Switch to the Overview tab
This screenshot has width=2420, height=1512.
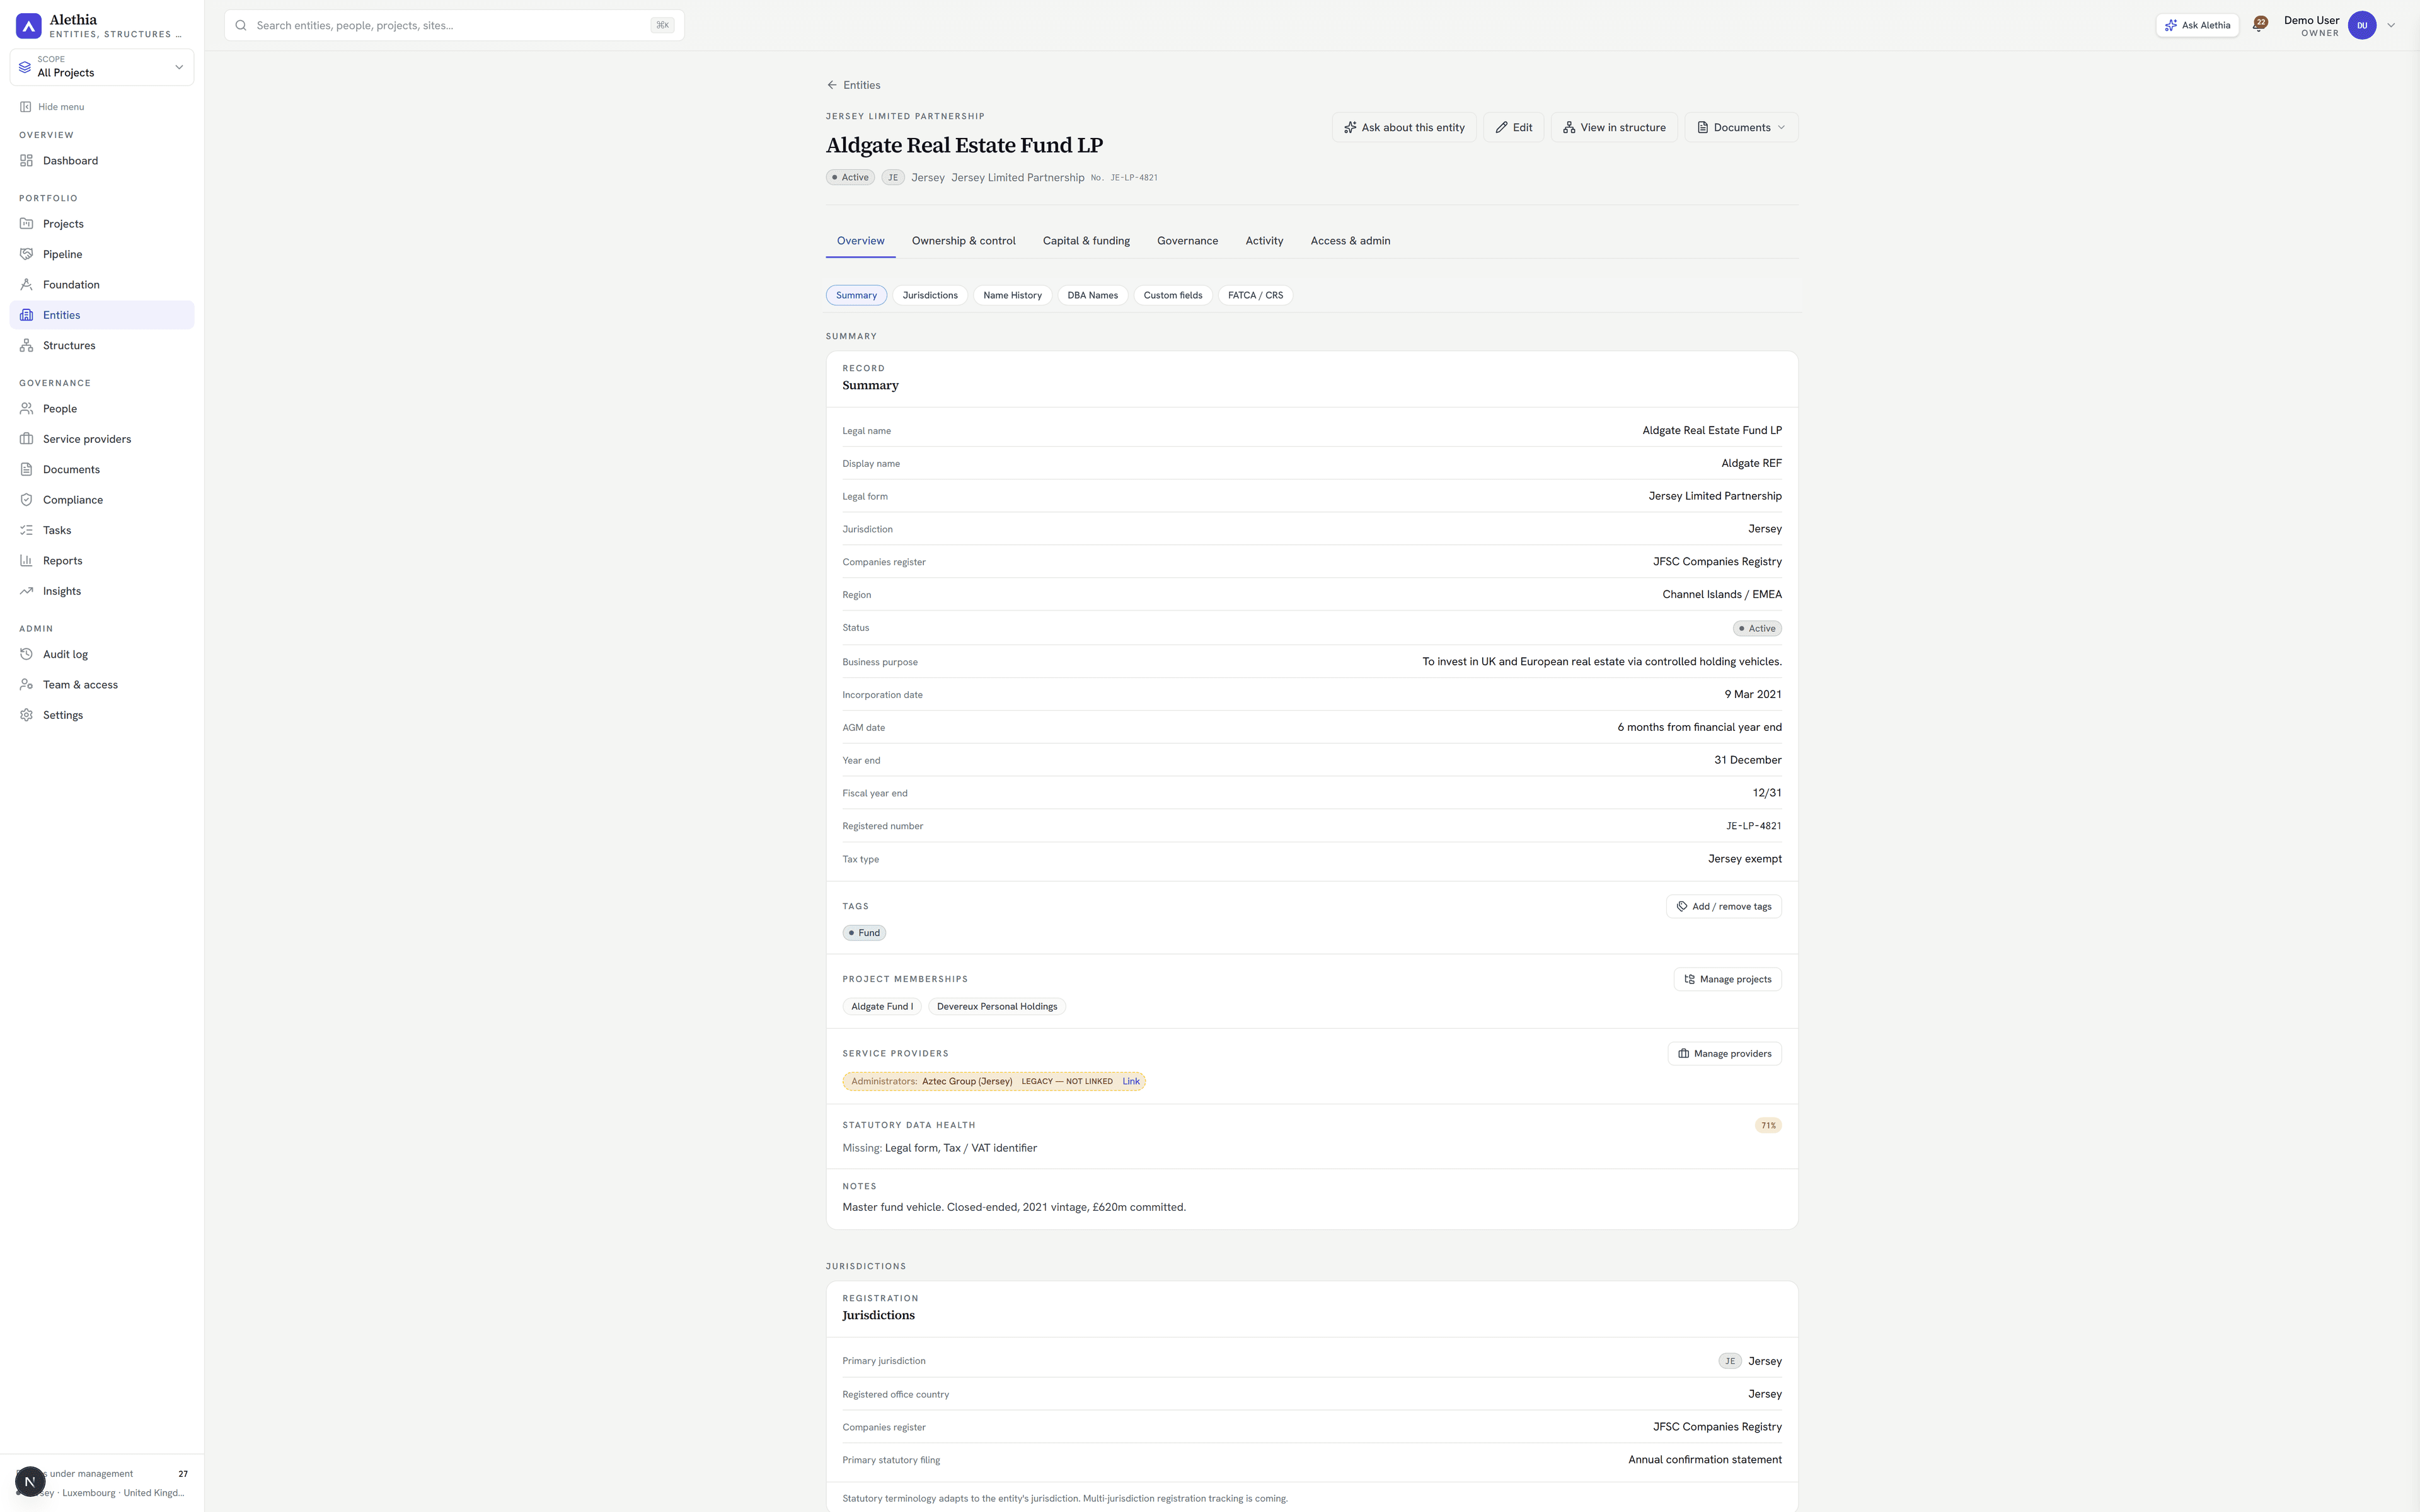coord(861,241)
